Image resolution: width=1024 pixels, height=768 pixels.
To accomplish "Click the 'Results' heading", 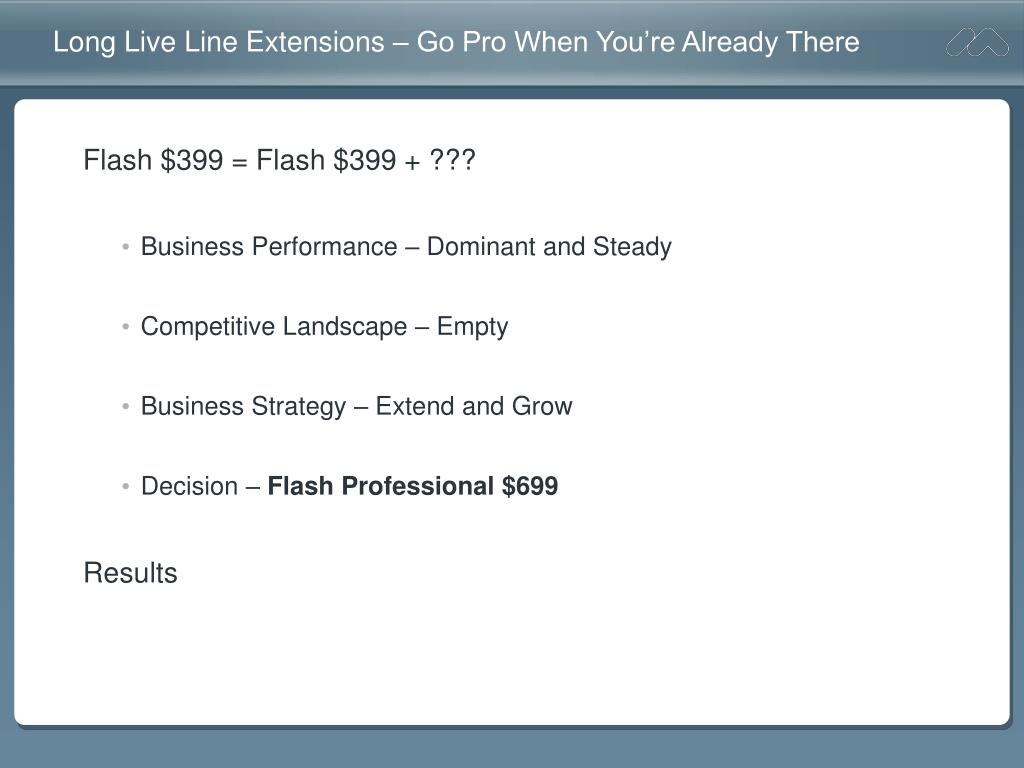I will (131, 573).
